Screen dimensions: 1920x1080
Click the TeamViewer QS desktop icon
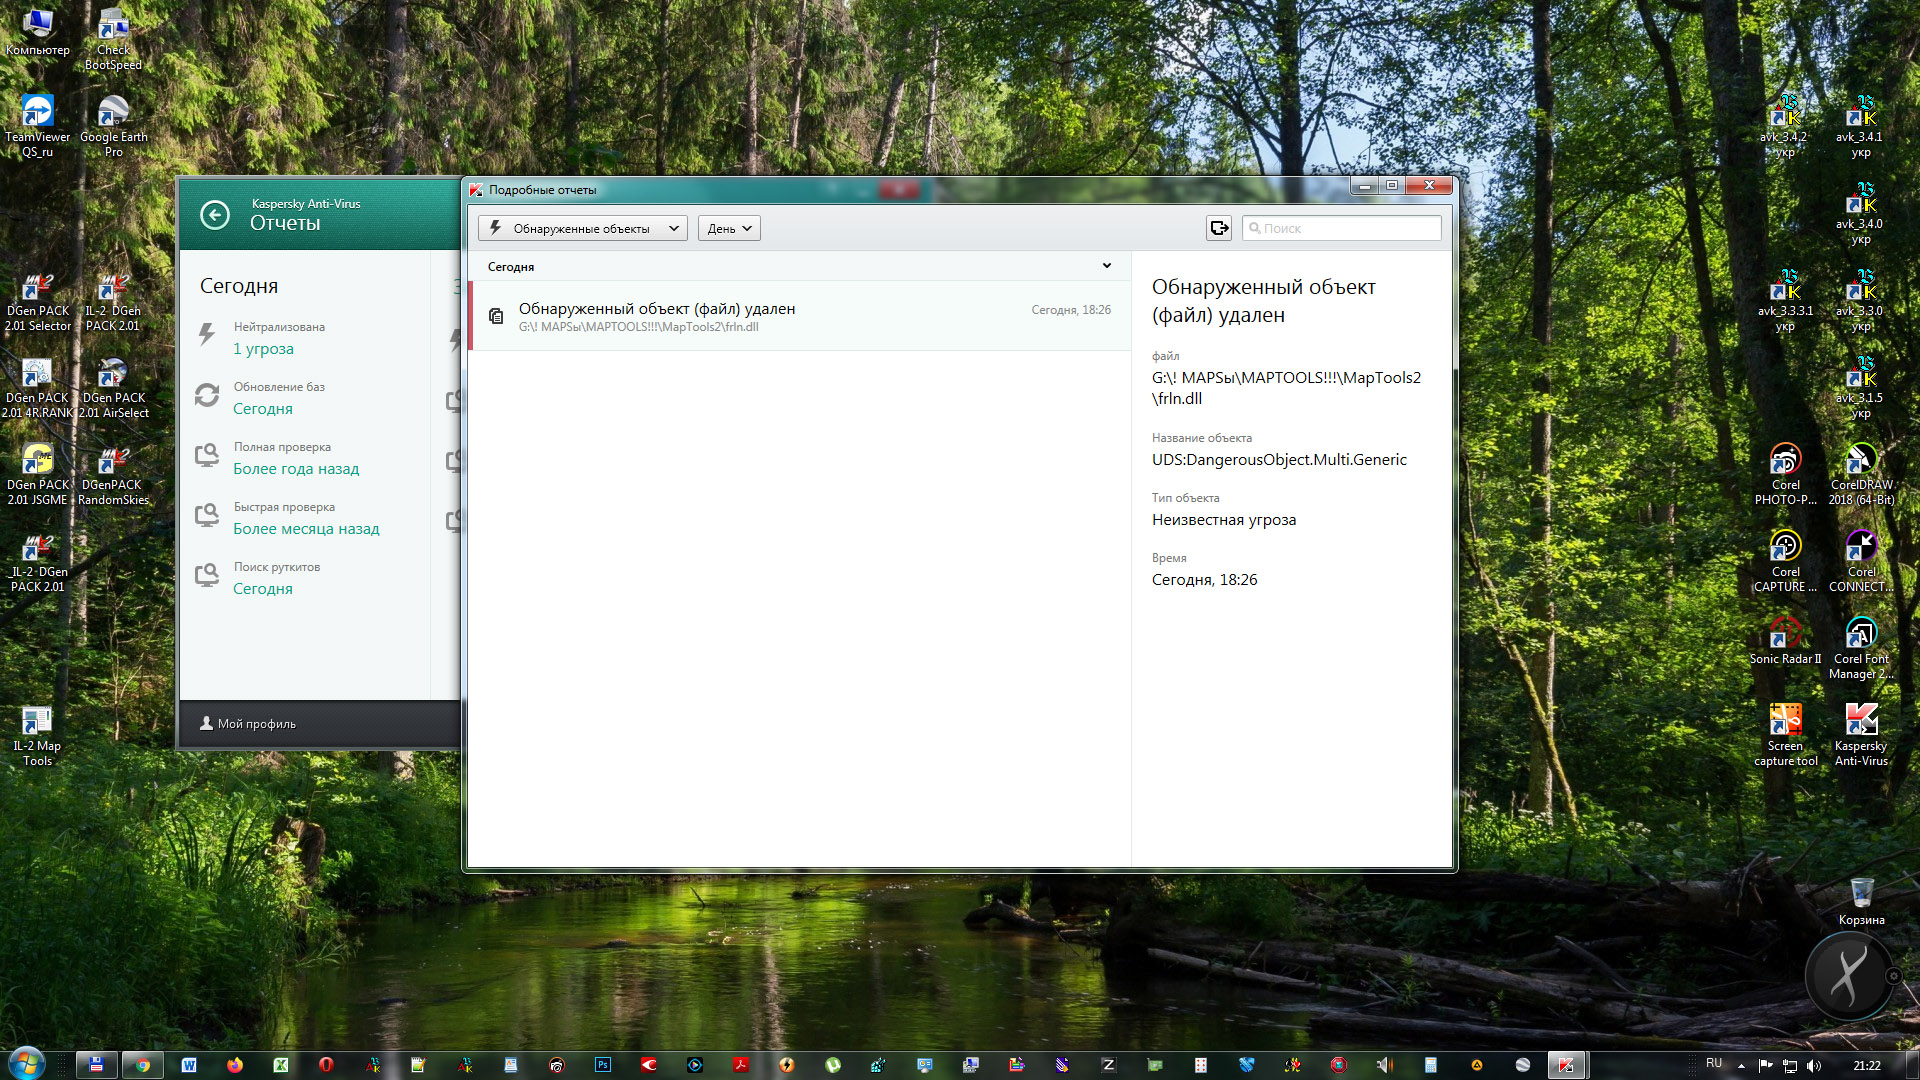click(37, 112)
